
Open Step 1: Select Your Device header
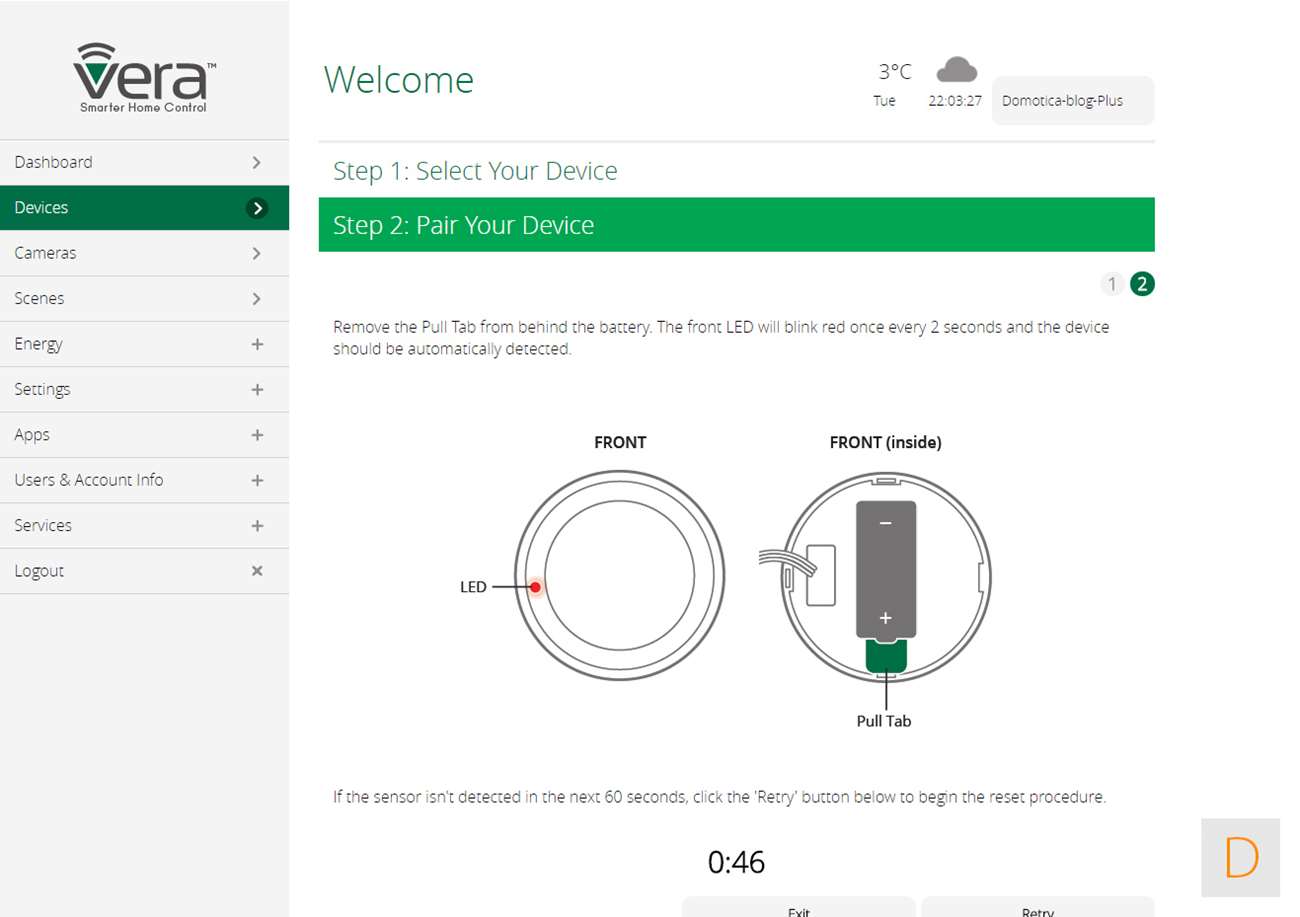click(475, 171)
